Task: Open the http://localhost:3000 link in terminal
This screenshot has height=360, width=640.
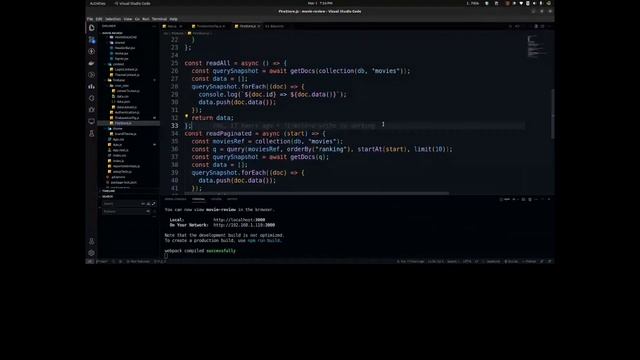Action: pyautogui.click(x=239, y=220)
